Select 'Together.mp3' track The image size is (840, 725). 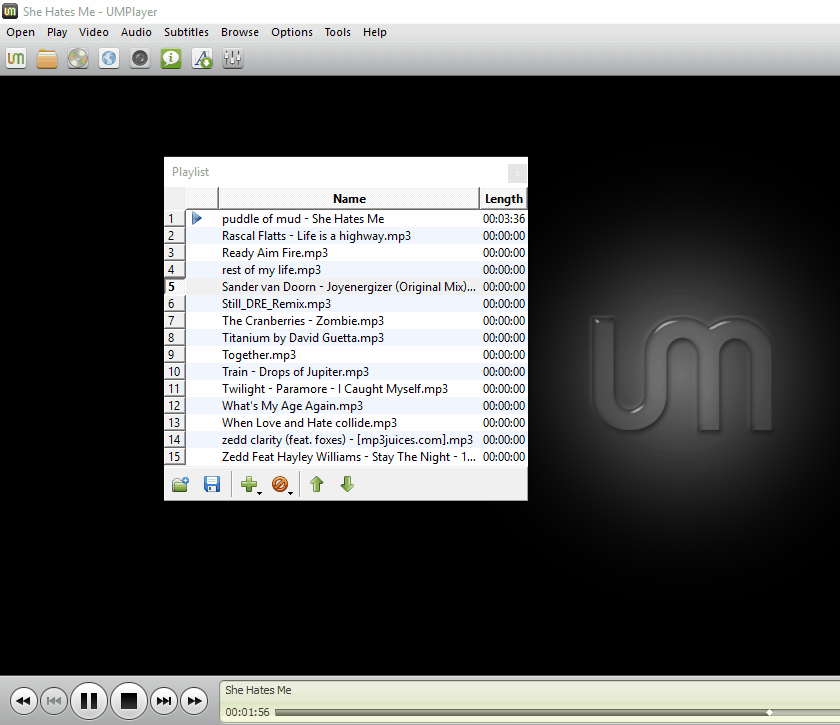pos(259,355)
